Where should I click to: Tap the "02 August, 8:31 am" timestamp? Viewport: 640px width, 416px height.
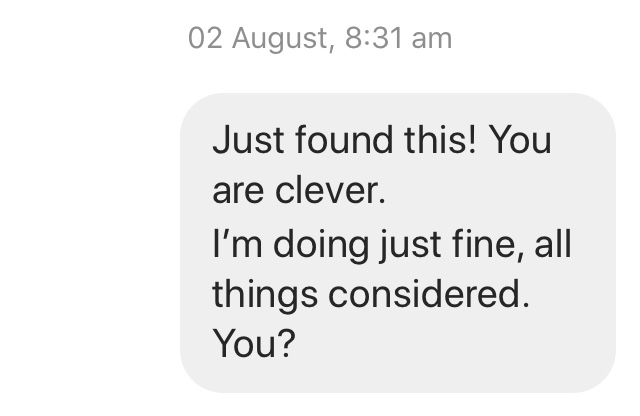pyautogui.click(x=320, y=39)
